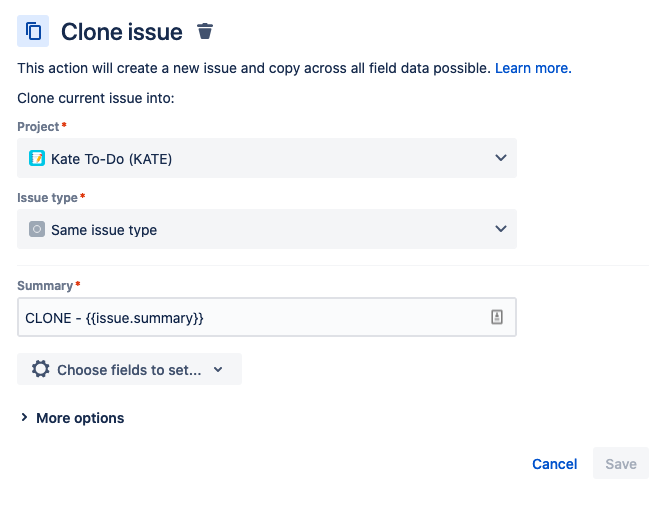This screenshot has height=506, width=660.
Task: Open the Project dropdown chevron
Action: coord(501,158)
